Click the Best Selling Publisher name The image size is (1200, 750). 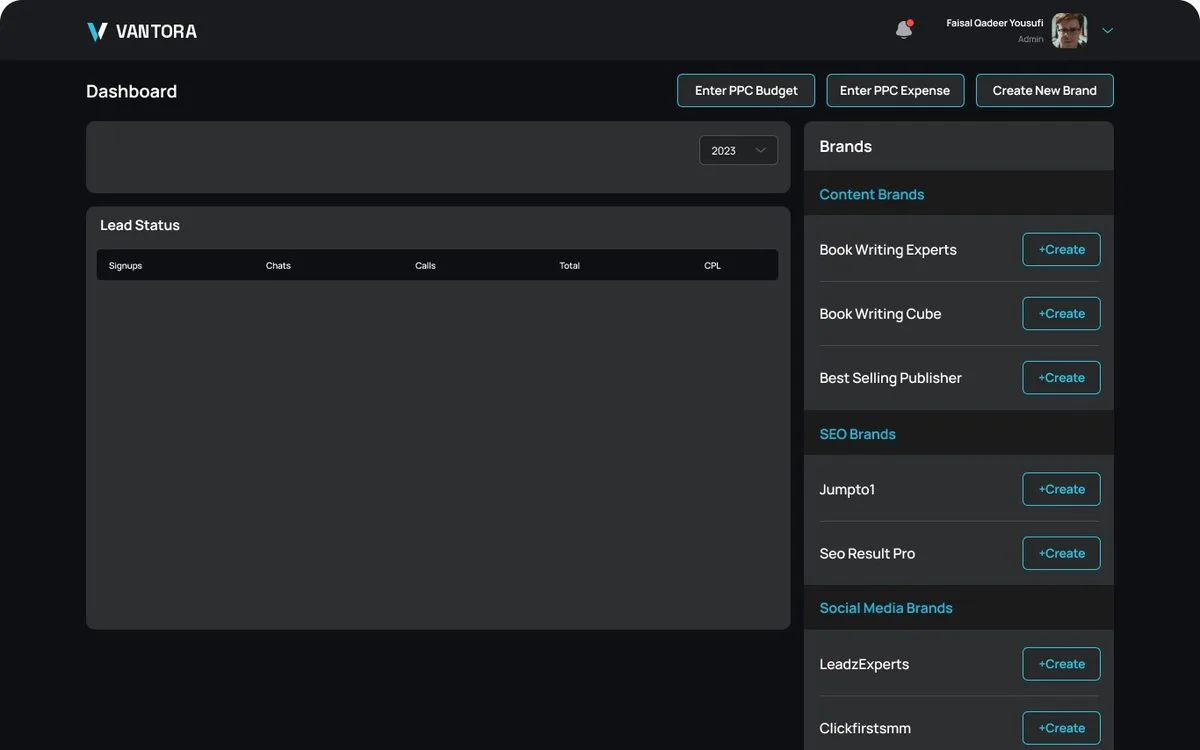point(890,378)
